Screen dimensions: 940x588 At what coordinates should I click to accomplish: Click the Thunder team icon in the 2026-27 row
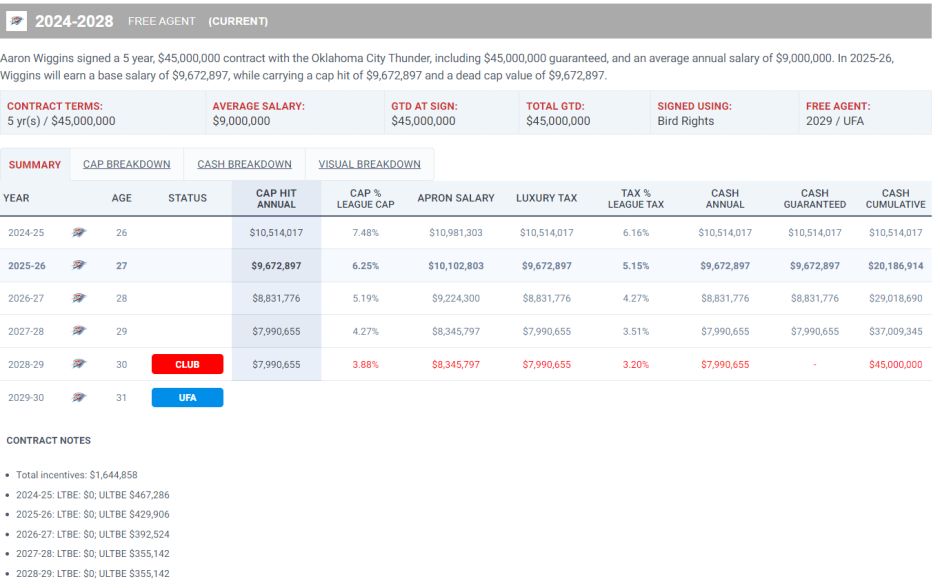(x=79, y=298)
